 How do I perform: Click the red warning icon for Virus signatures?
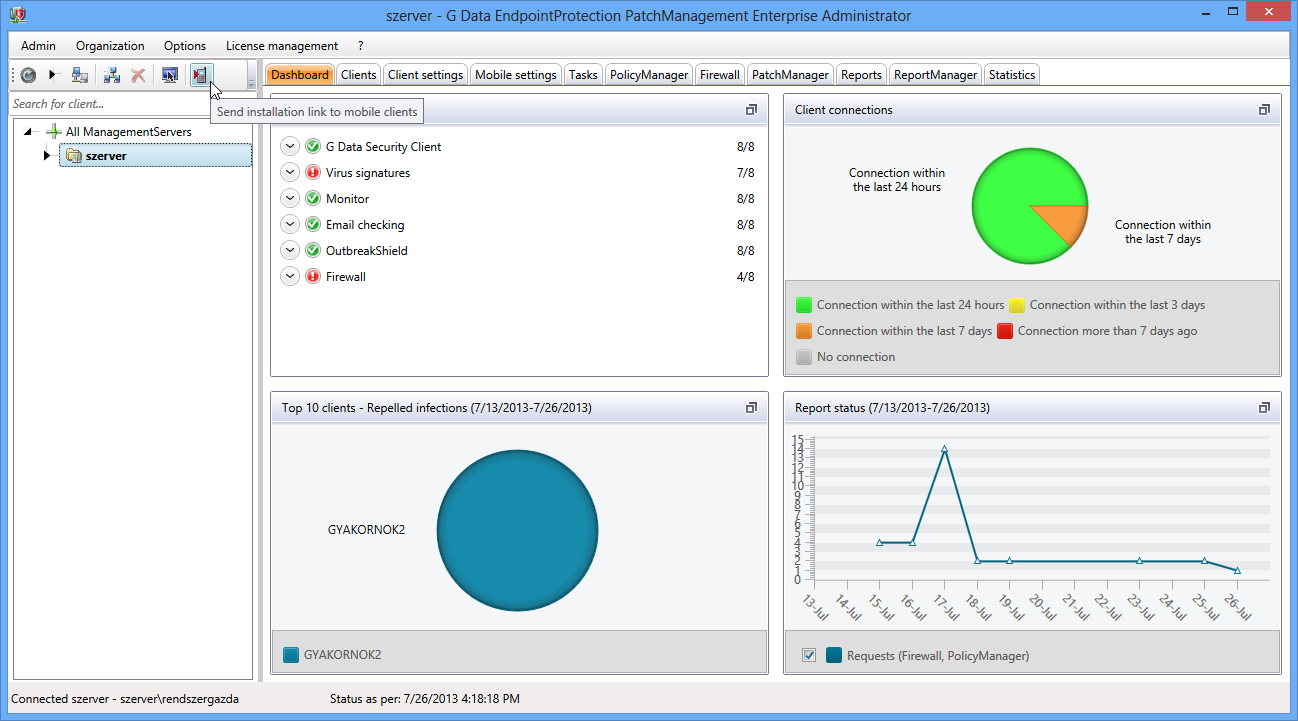313,173
